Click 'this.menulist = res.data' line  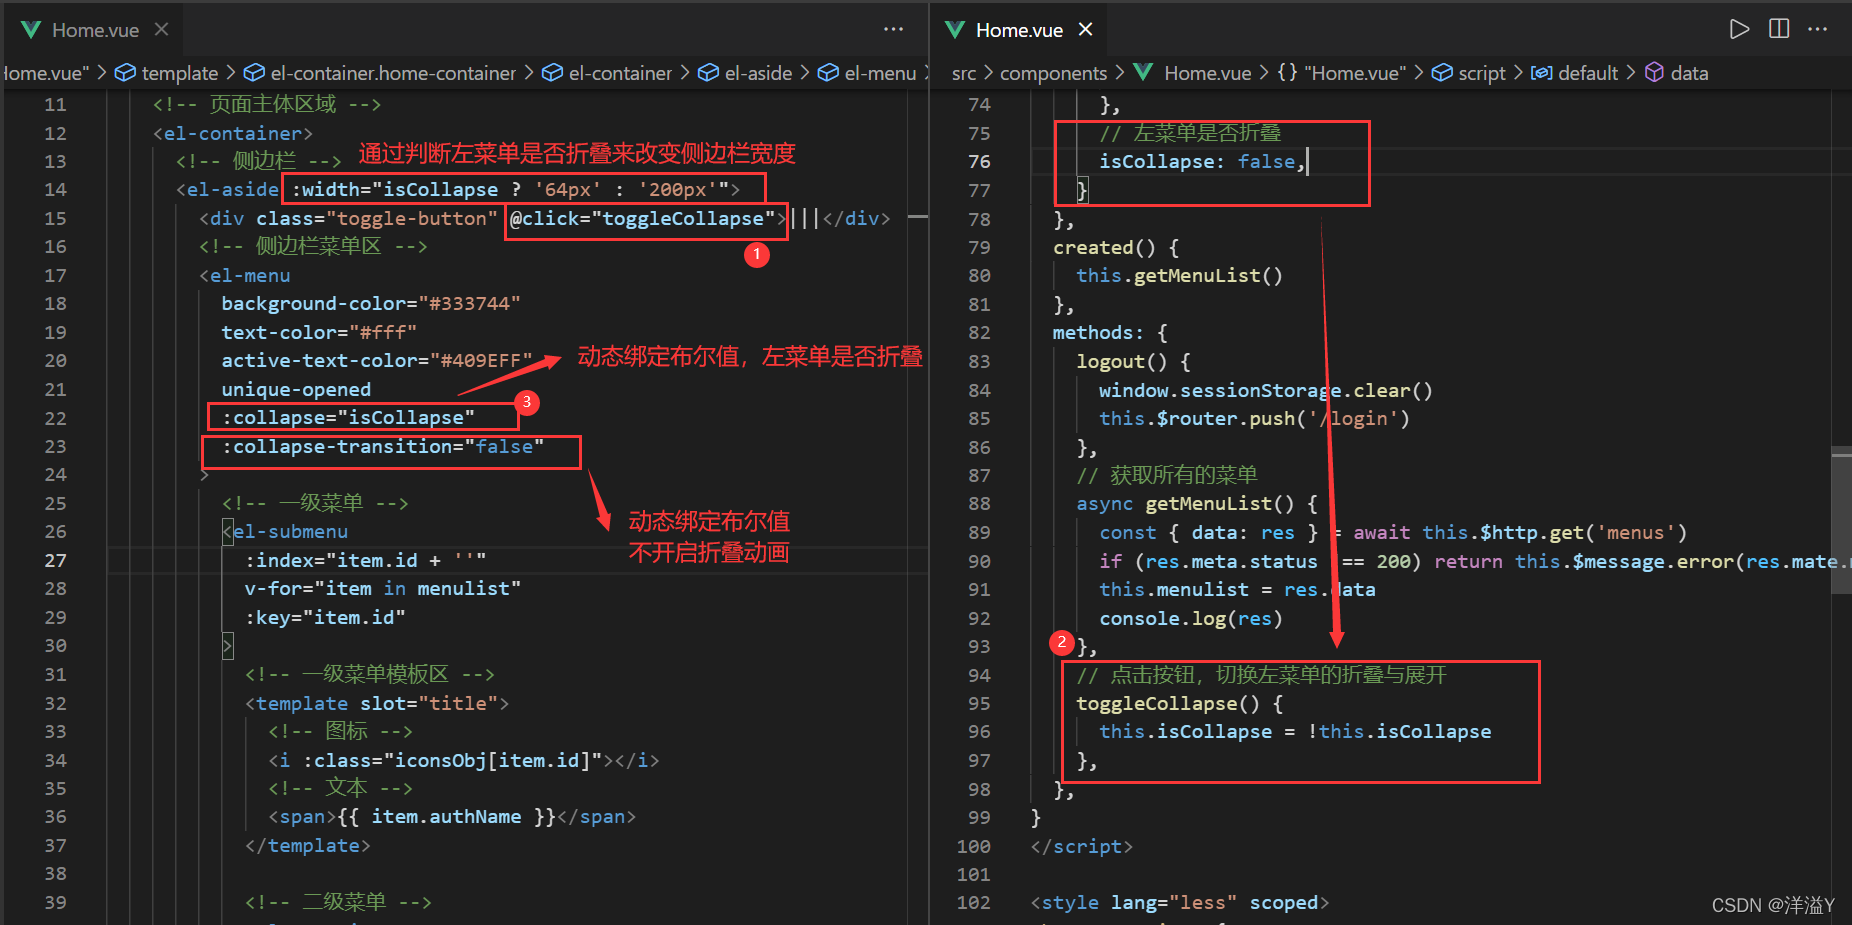pos(1237,590)
